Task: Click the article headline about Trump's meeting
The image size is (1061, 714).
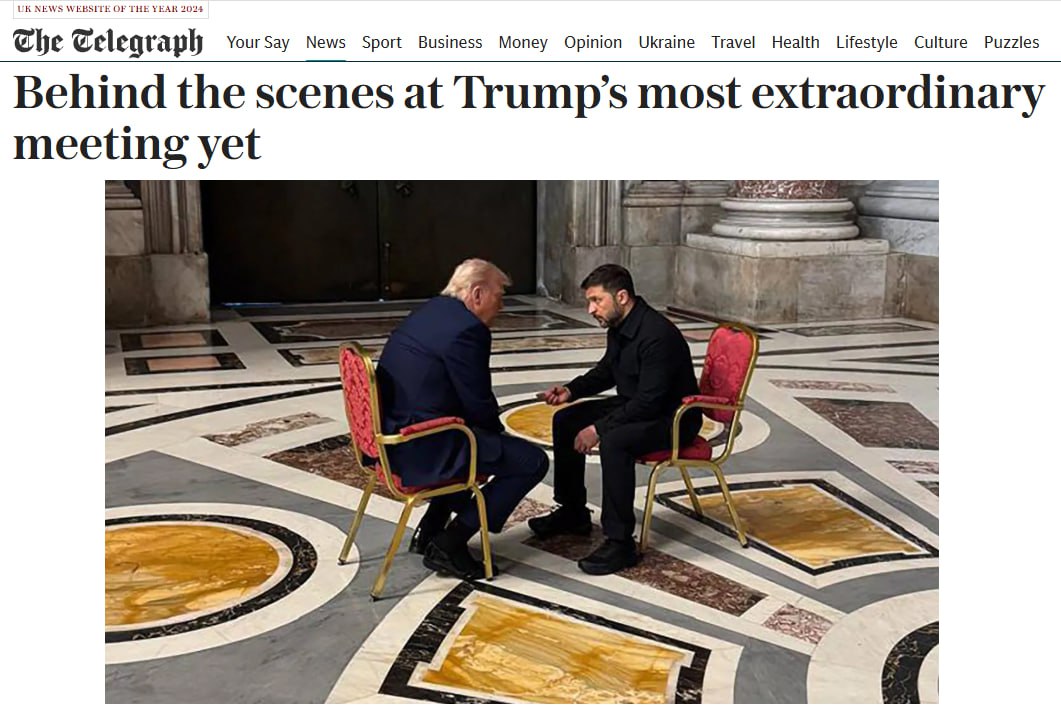Action: click(529, 118)
